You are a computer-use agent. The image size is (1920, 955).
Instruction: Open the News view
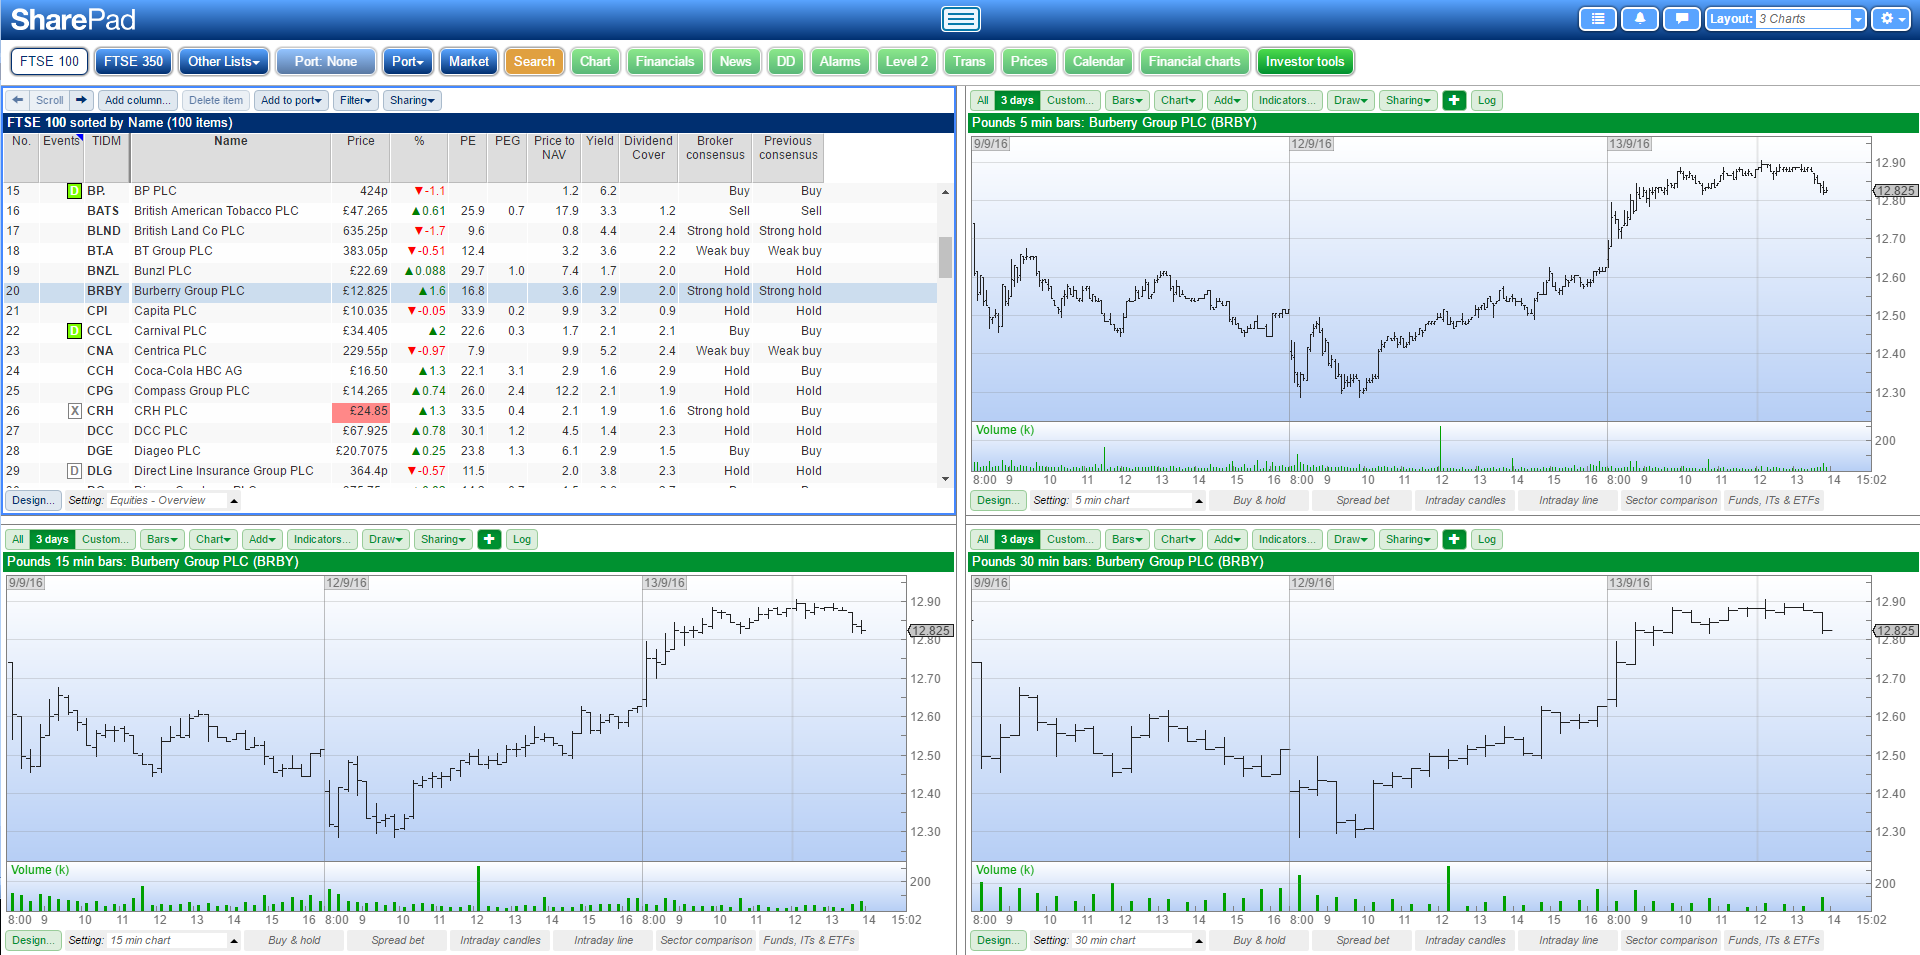[x=735, y=61]
